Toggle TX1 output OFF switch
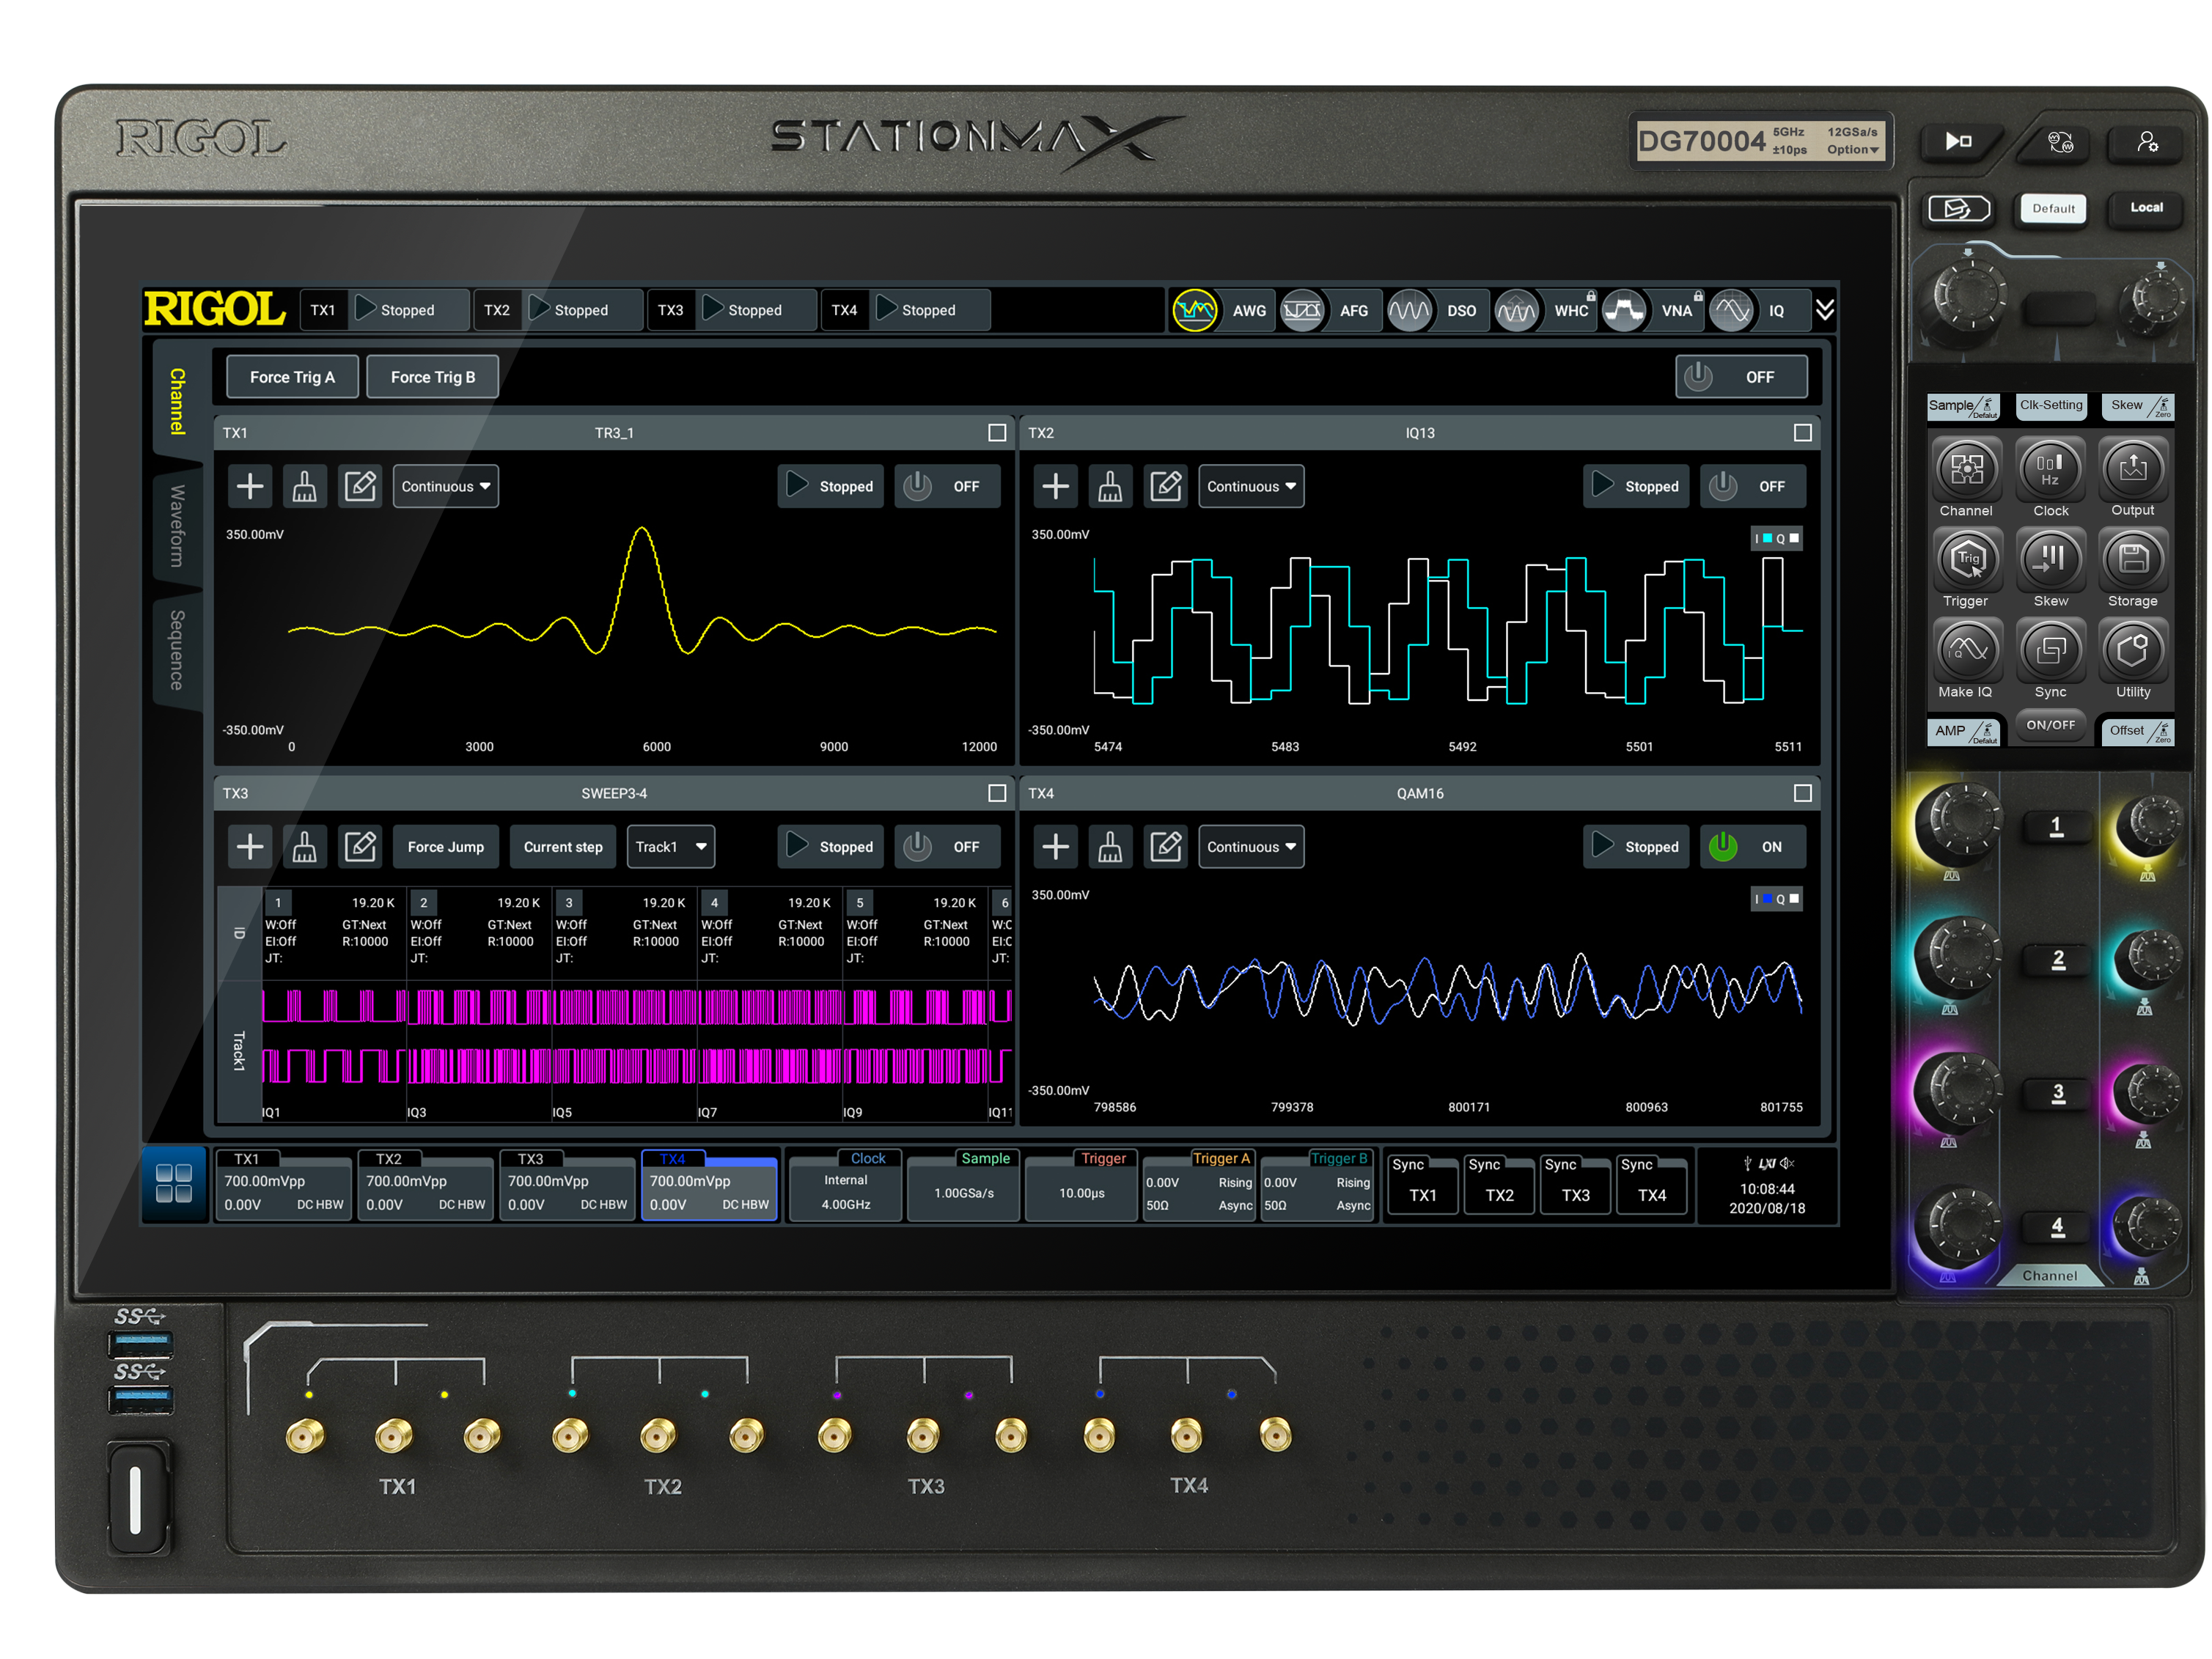The height and width of the screenshot is (1659, 2212). click(947, 487)
